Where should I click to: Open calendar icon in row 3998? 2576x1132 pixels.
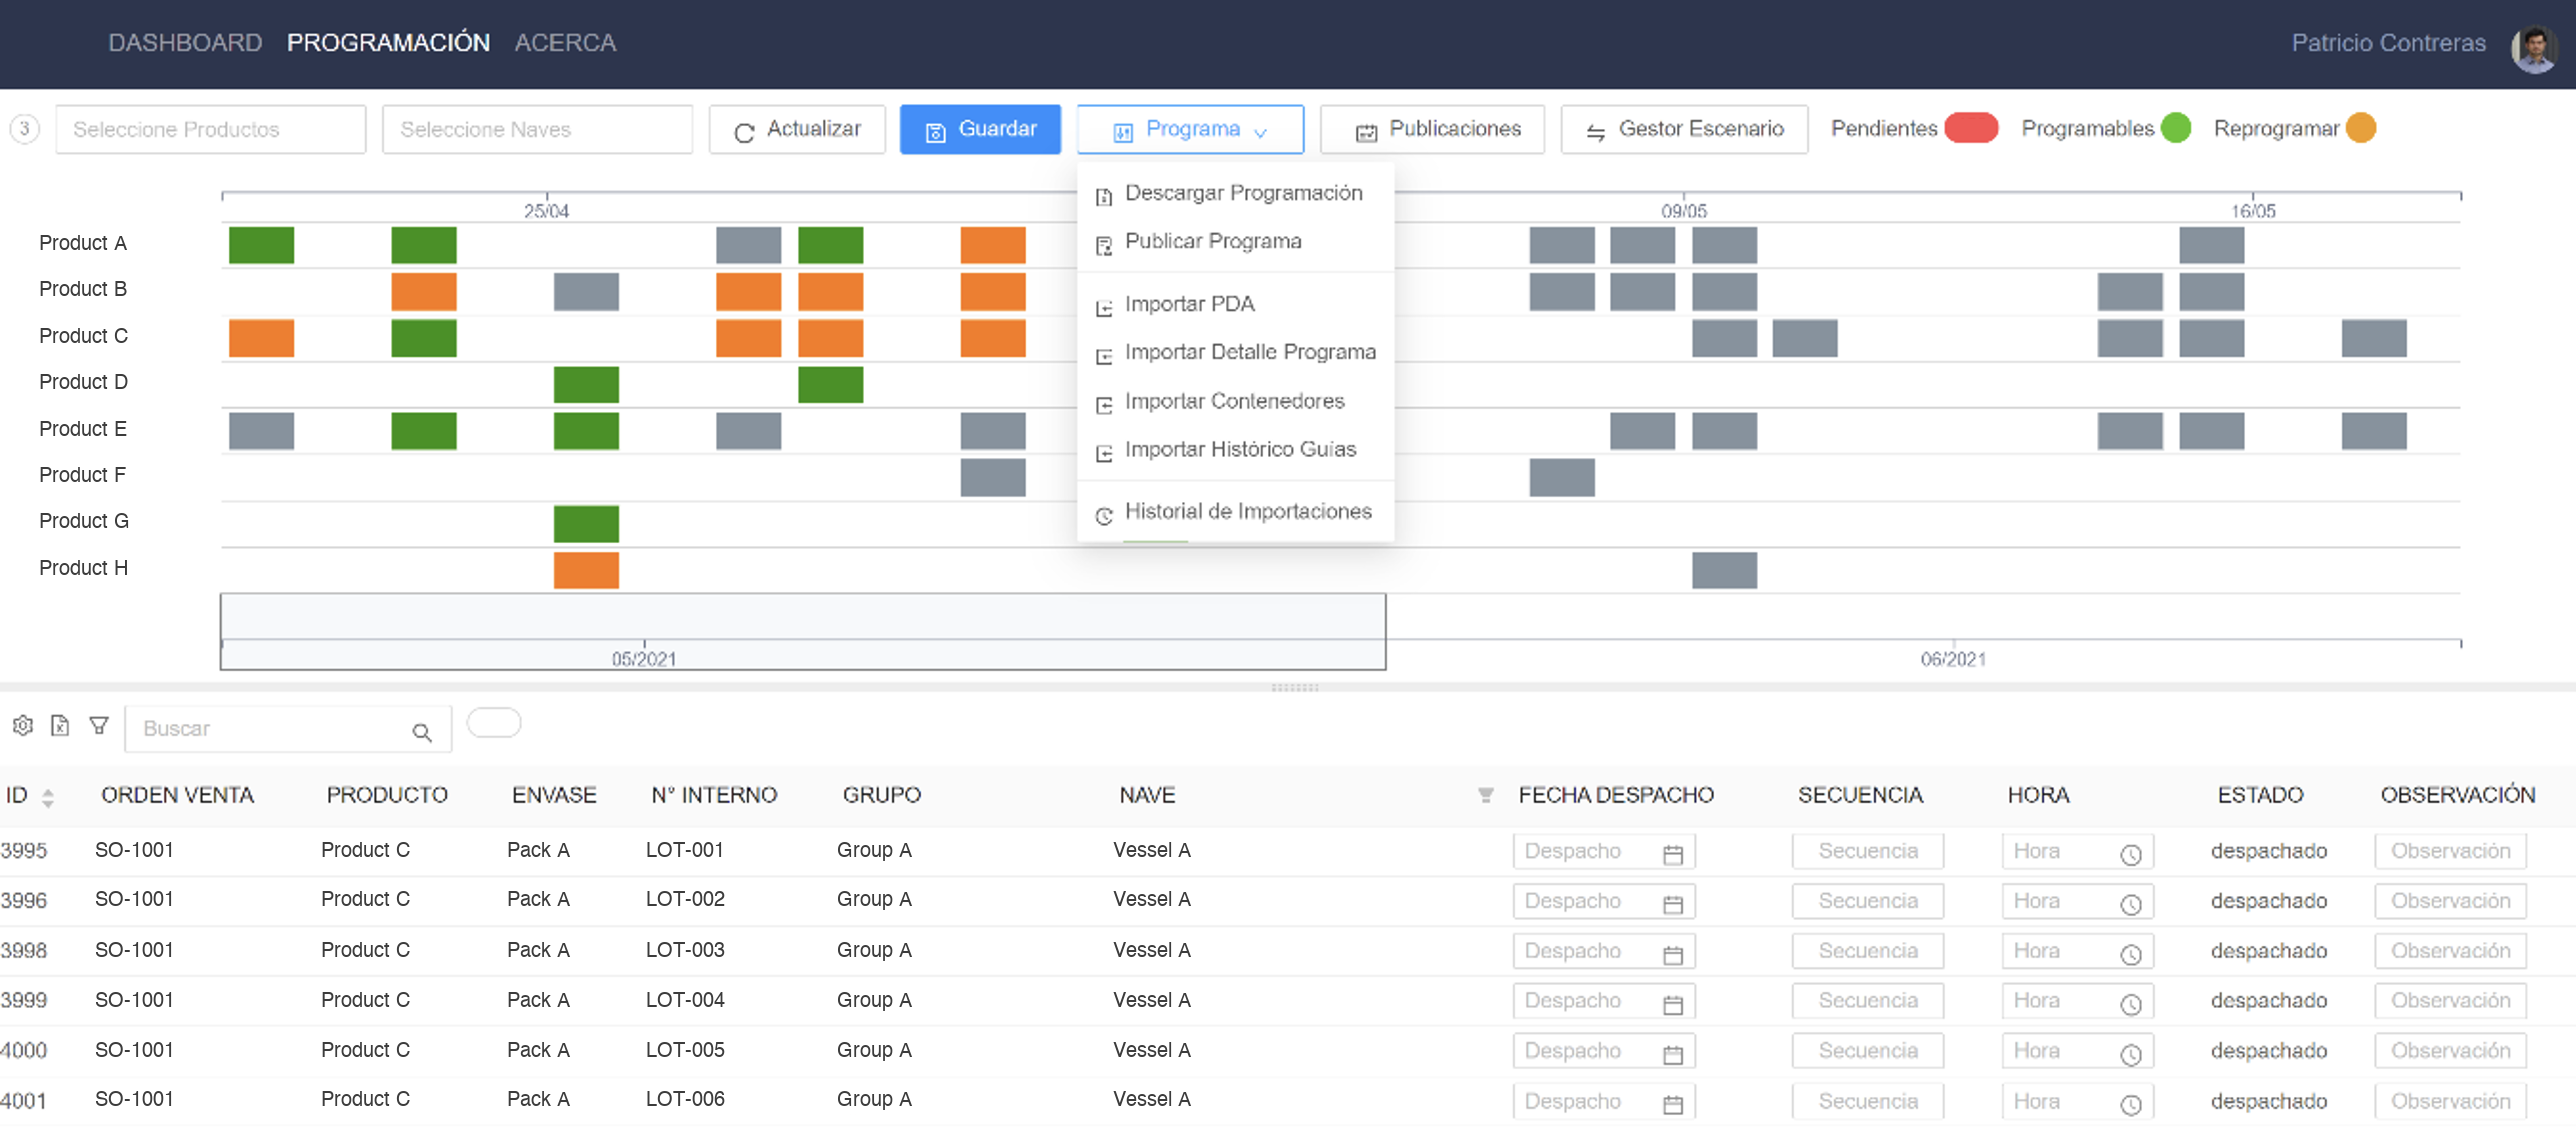pos(1672,953)
